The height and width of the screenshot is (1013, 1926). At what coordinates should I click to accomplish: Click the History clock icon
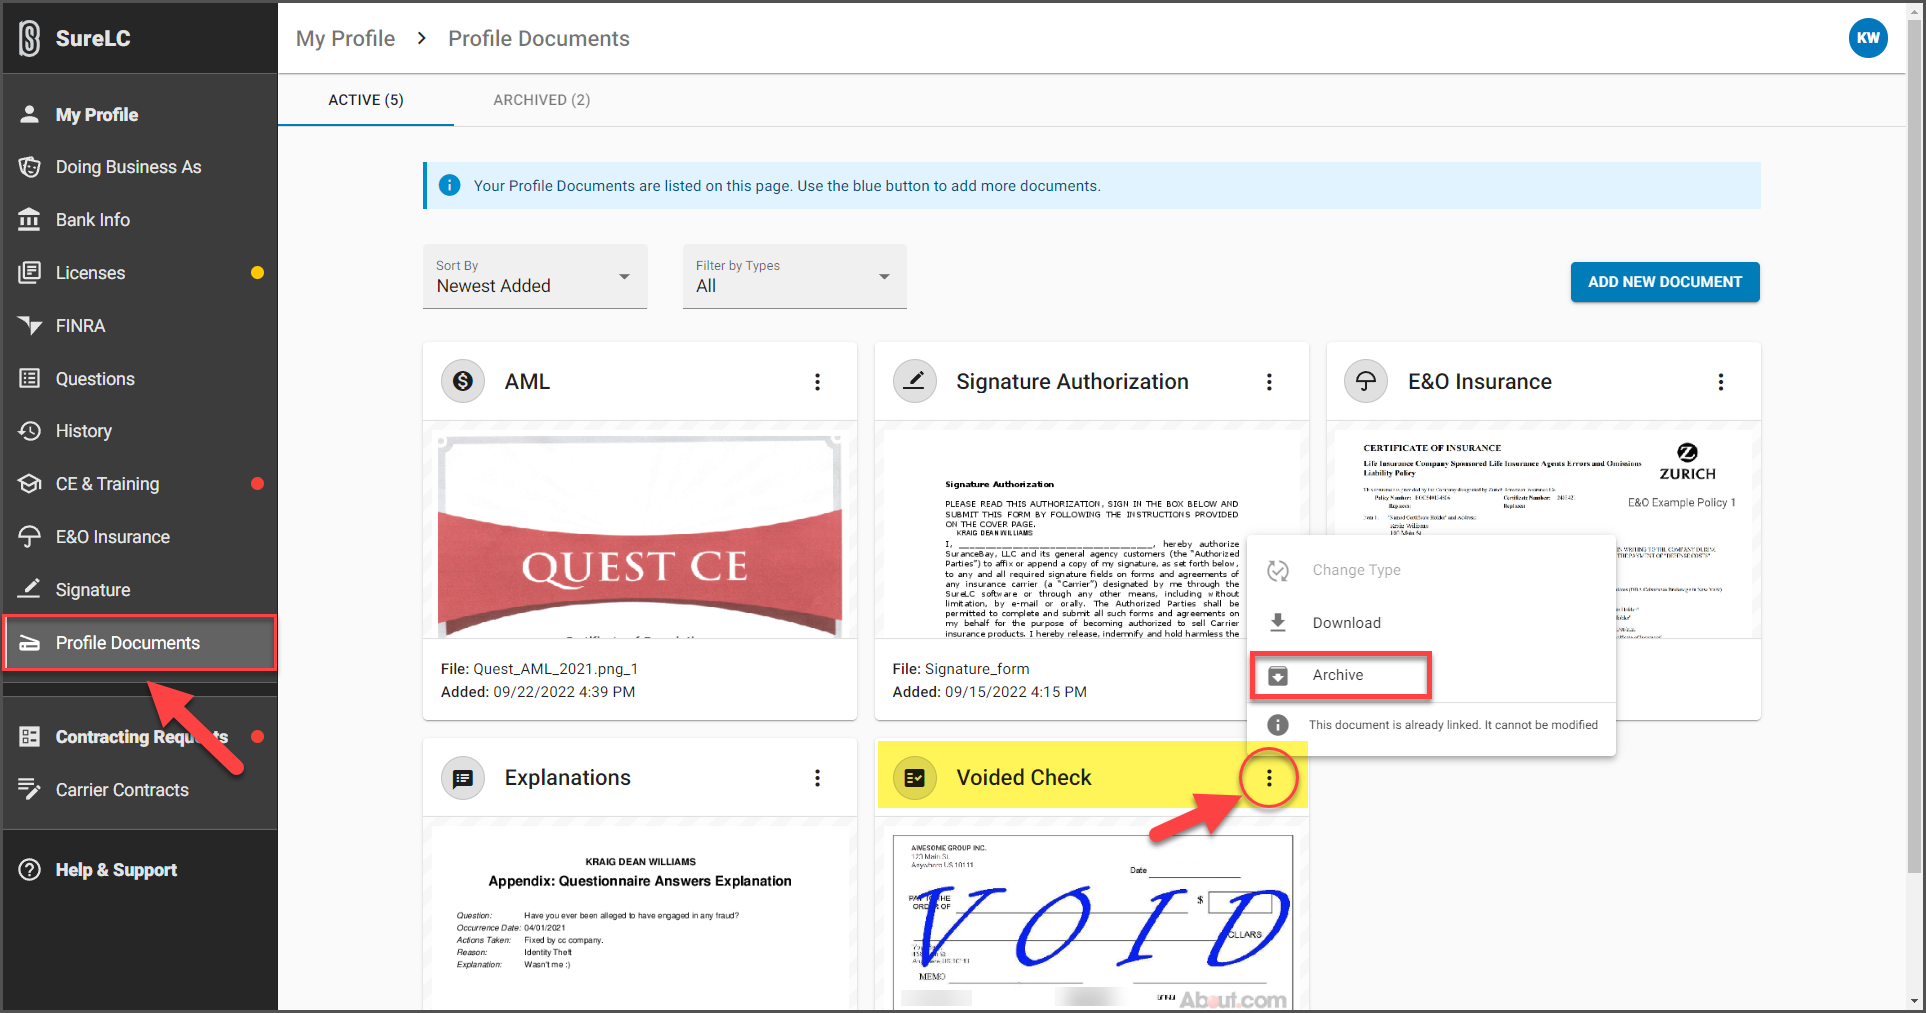click(30, 431)
